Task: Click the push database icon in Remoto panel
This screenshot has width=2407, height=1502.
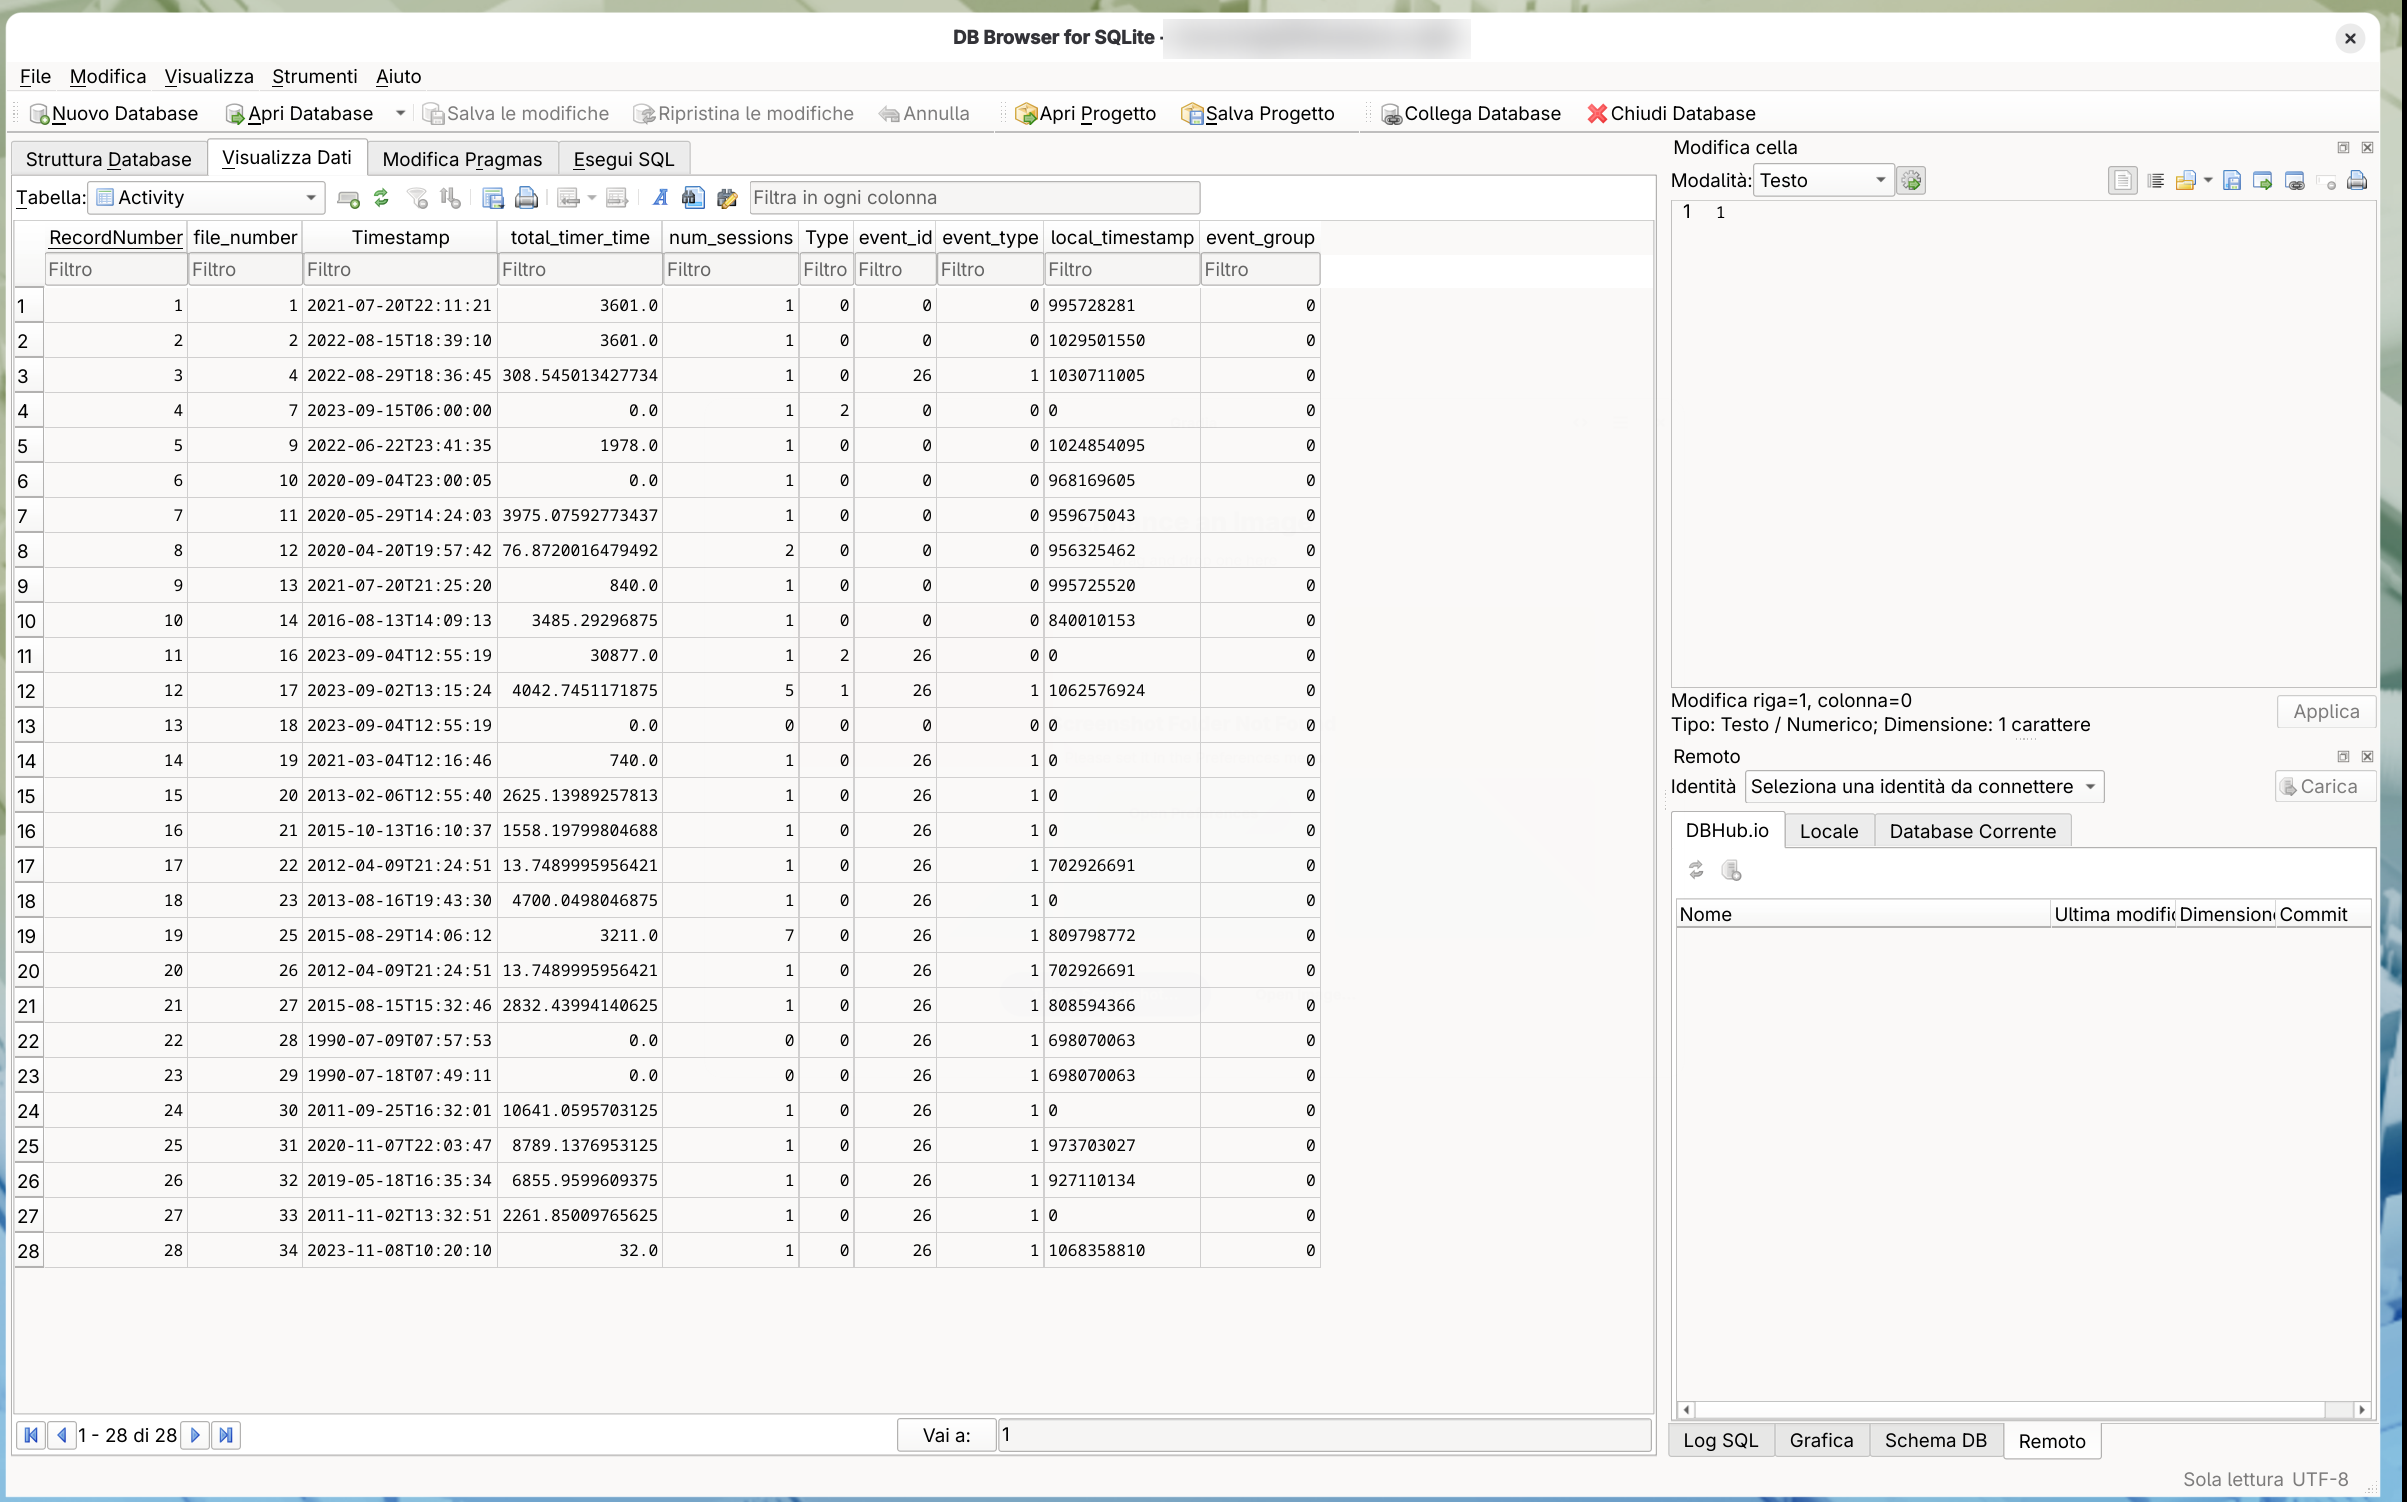Action: pos(1732,871)
